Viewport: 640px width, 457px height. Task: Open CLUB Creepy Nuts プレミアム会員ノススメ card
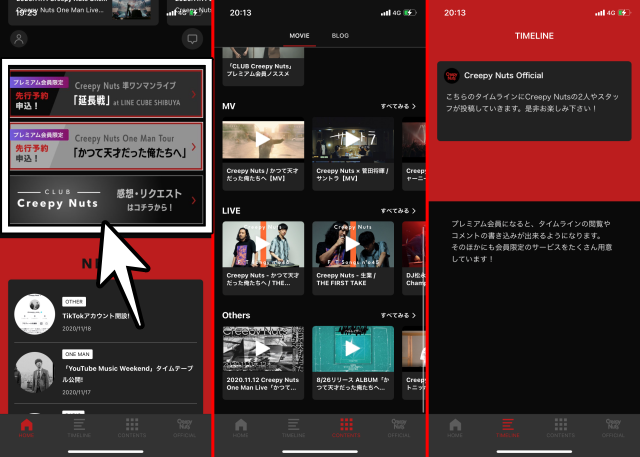(x=263, y=67)
